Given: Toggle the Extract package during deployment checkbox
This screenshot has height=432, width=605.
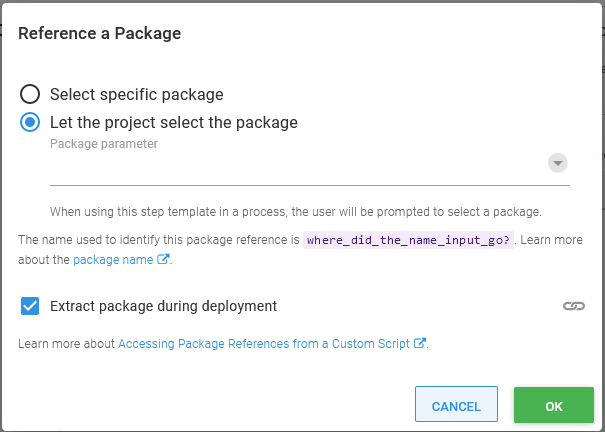Looking at the screenshot, I should (x=30, y=306).
